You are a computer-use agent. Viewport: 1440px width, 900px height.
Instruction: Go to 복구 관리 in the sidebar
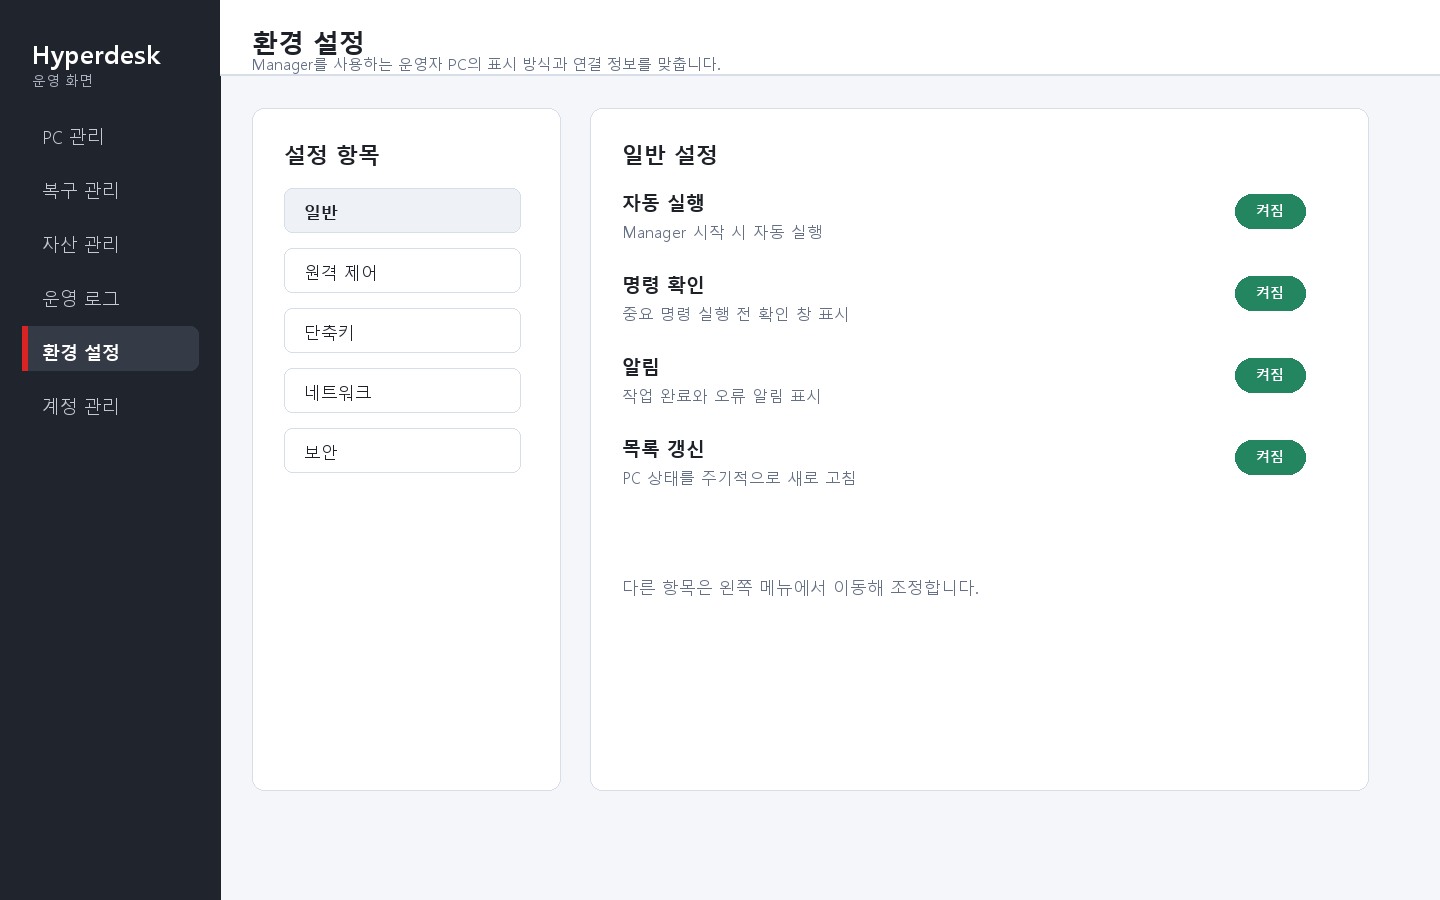tap(110, 190)
